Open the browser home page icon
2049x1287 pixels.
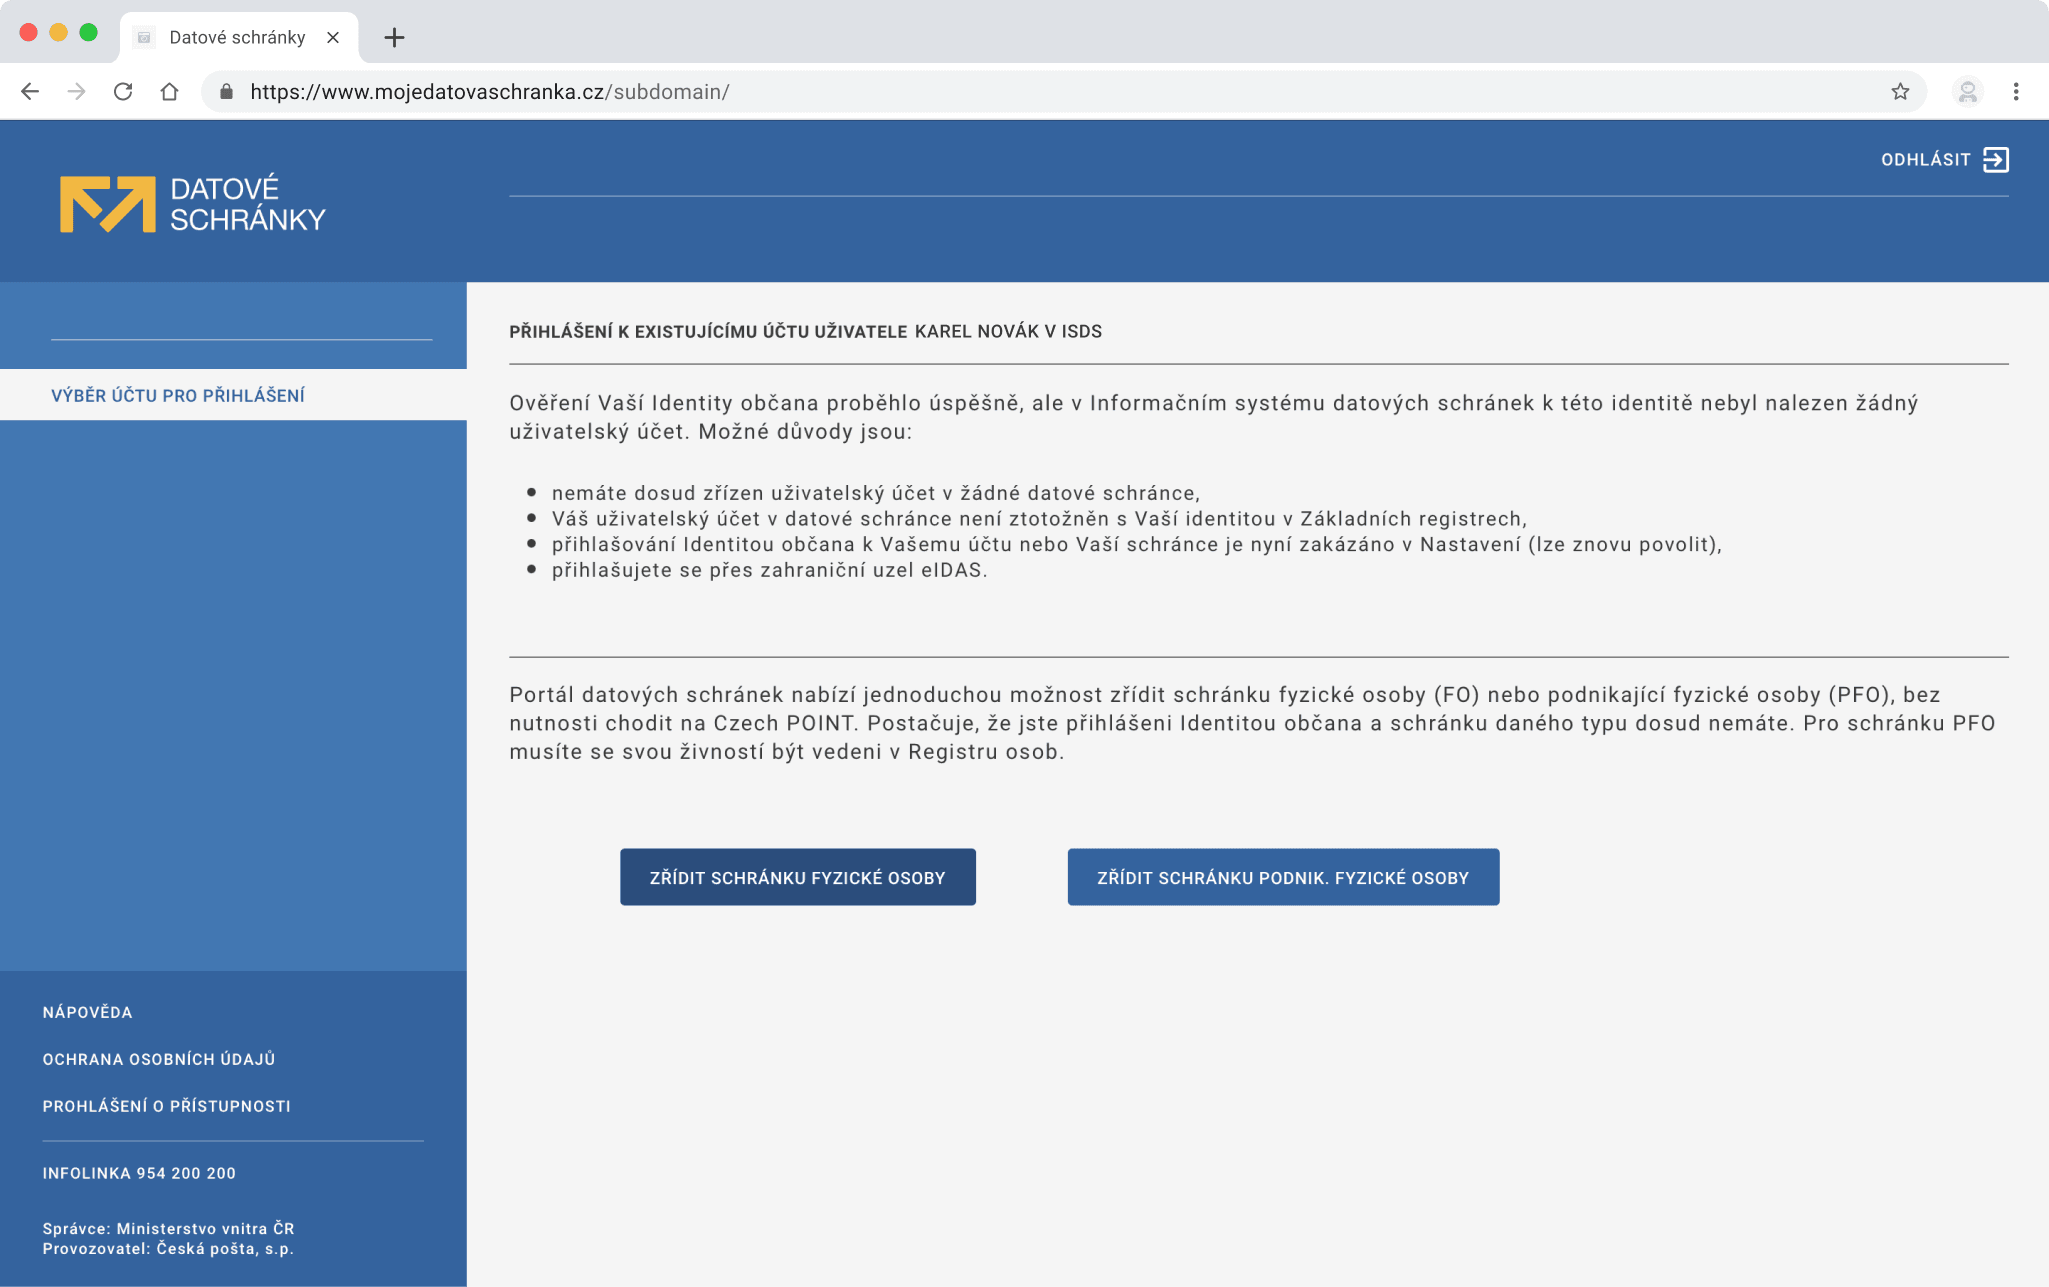click(169, 92)
